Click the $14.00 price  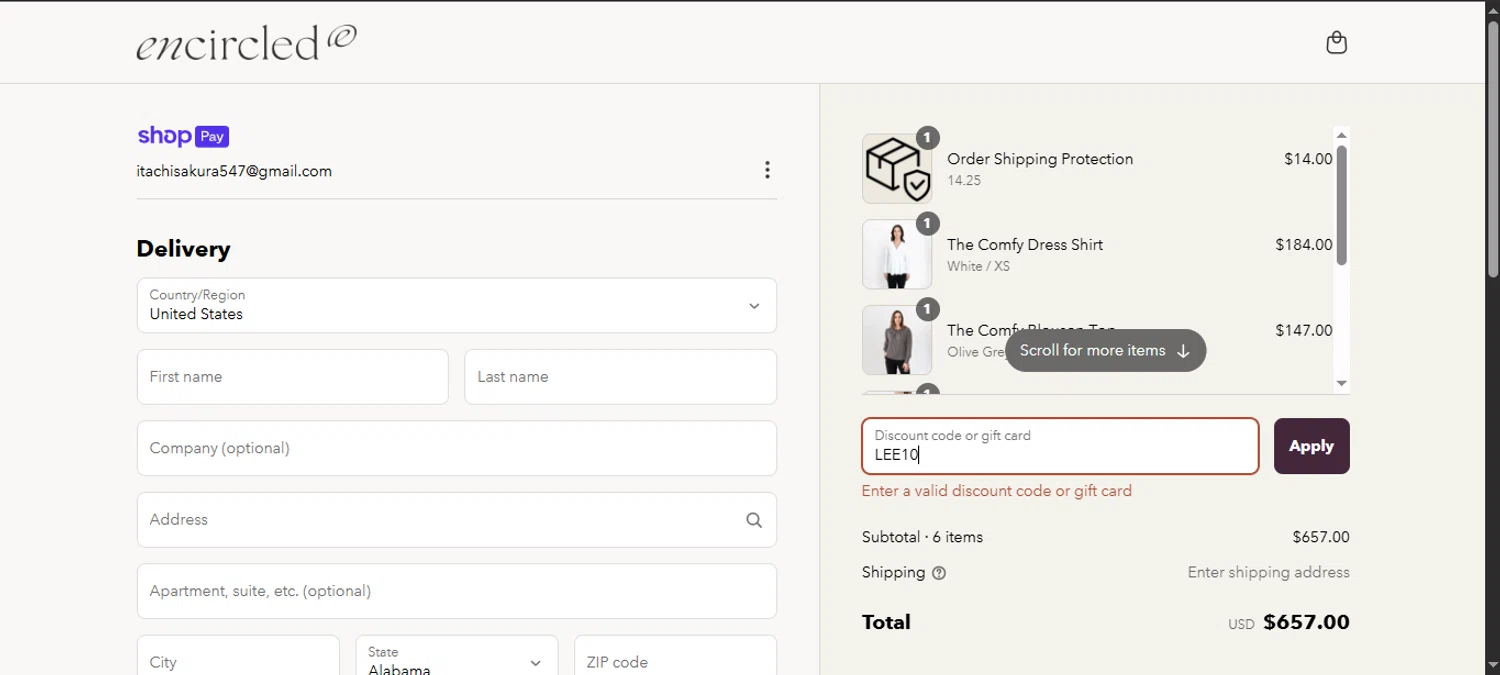pyautogui.click(x=1308, y=159)
